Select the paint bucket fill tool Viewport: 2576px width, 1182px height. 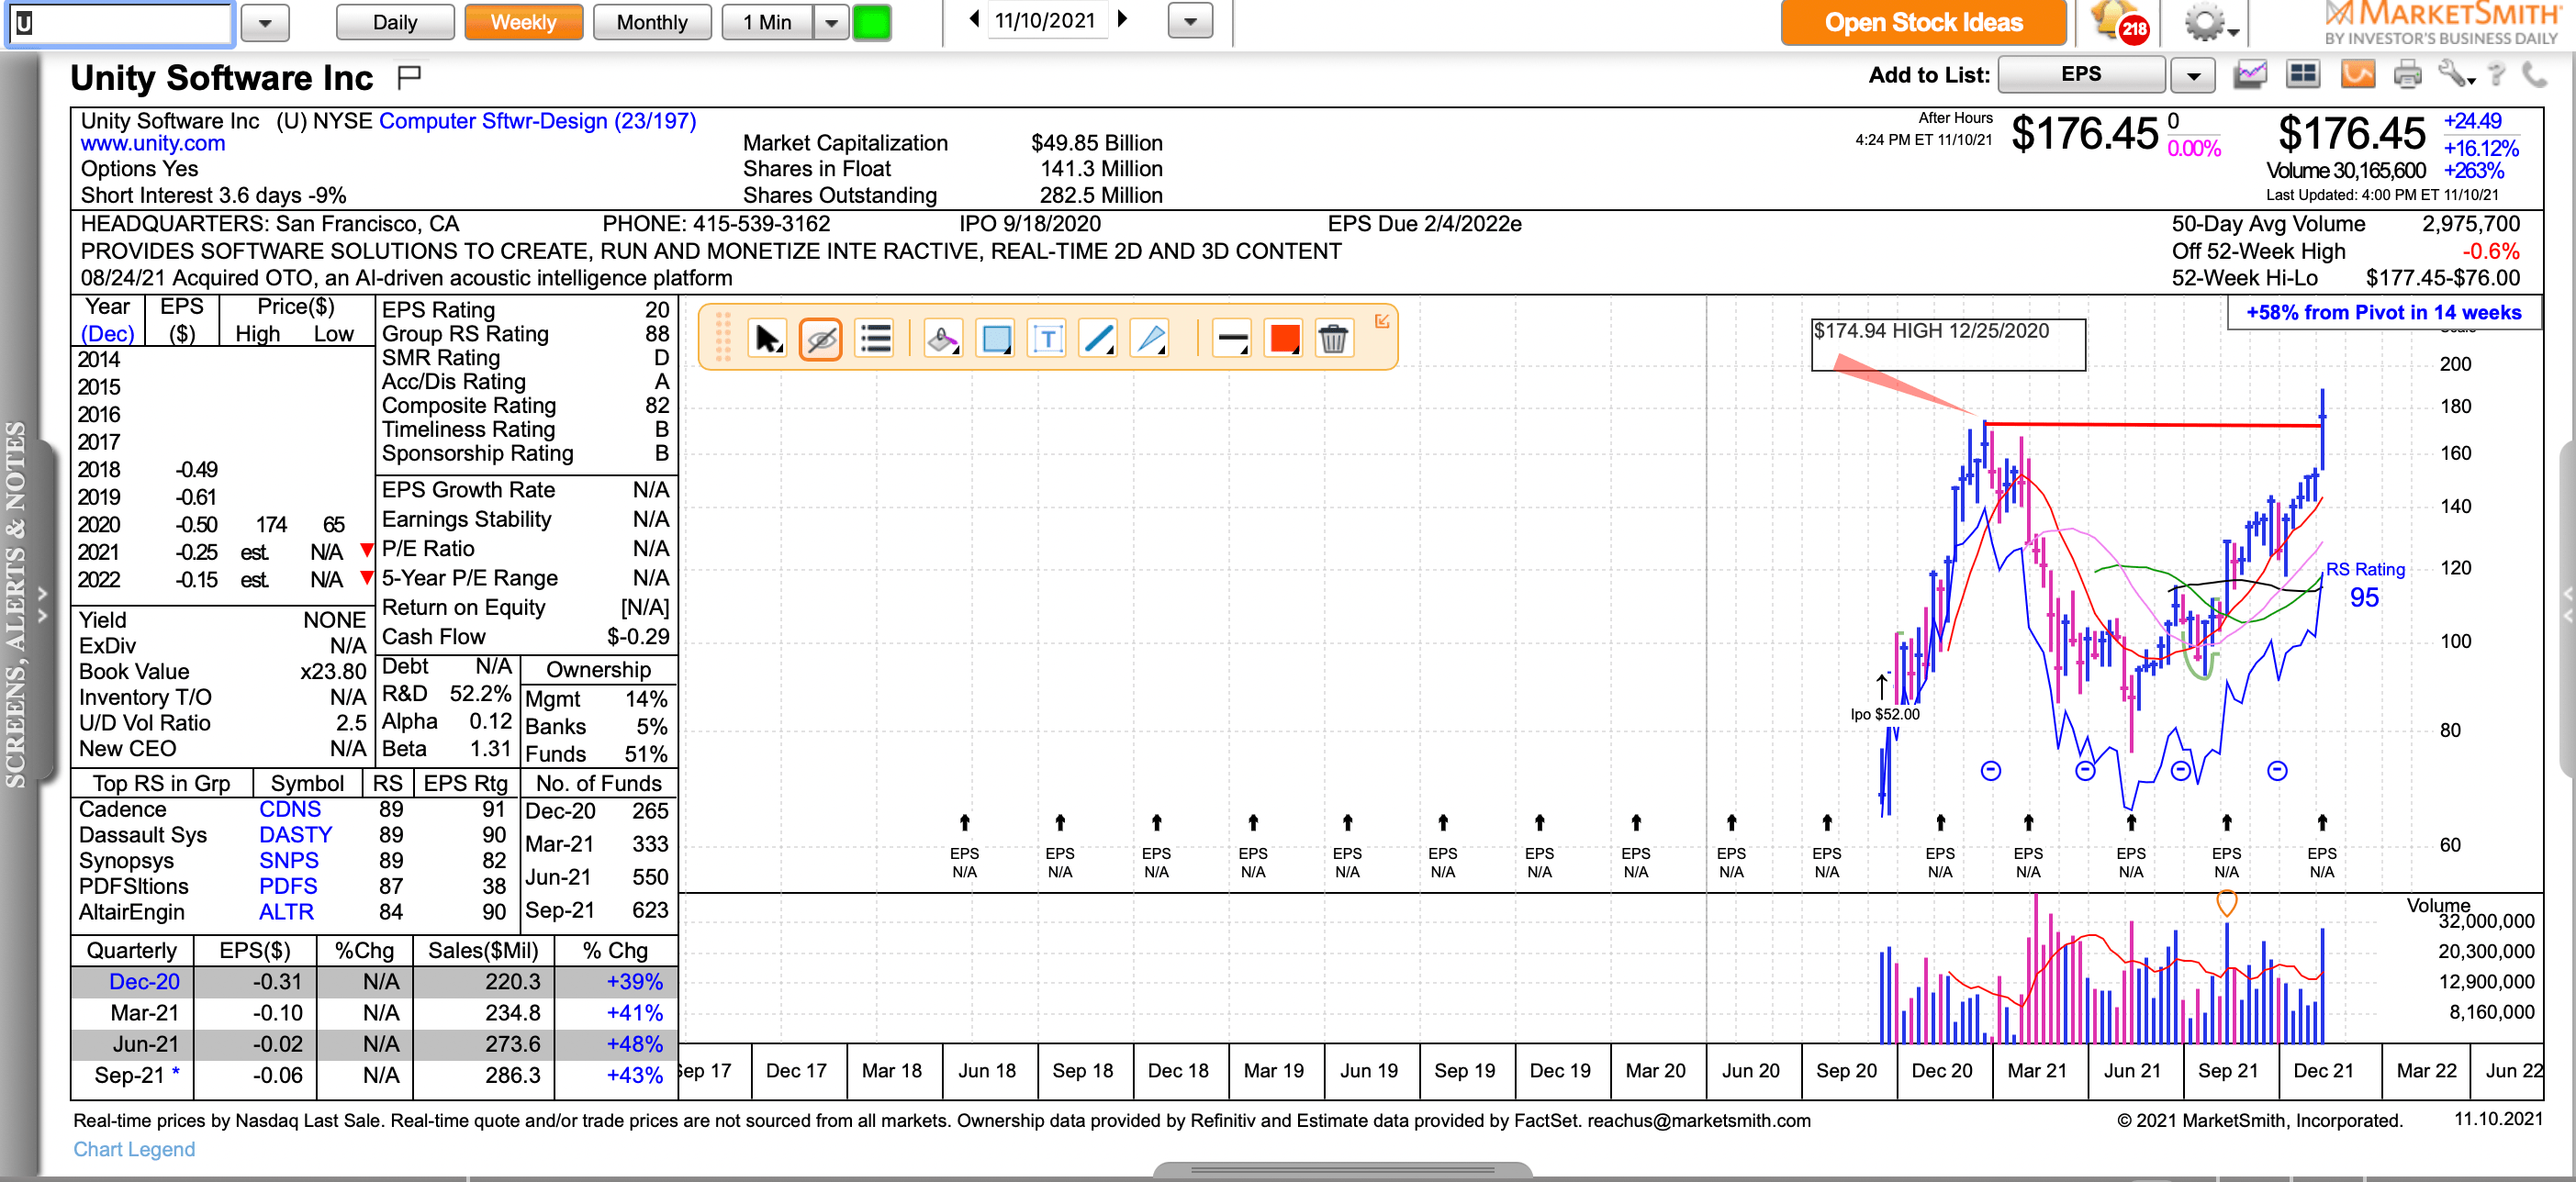click(x=942, y=339)
